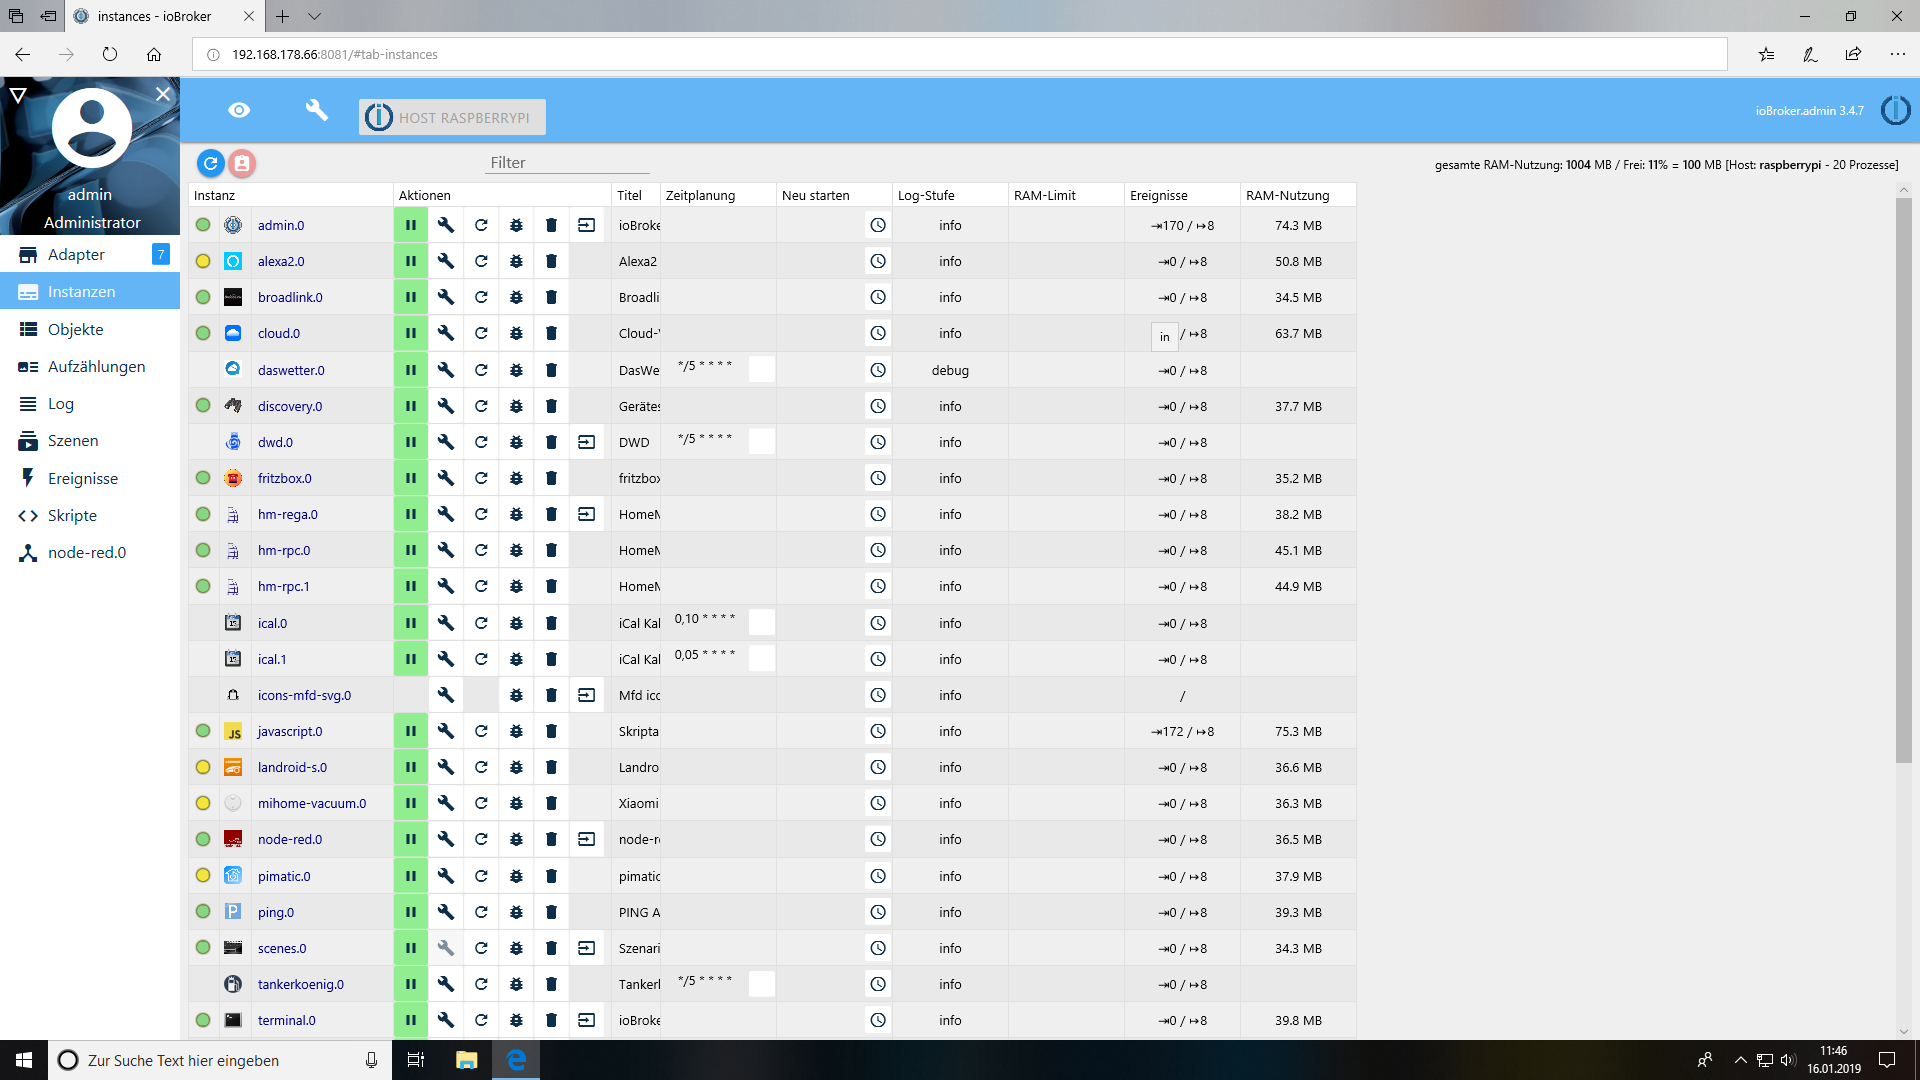Edit schedule 0,05 of ical.1
This screenshot has width=1920, height=1080.
(x=762, y=658)
